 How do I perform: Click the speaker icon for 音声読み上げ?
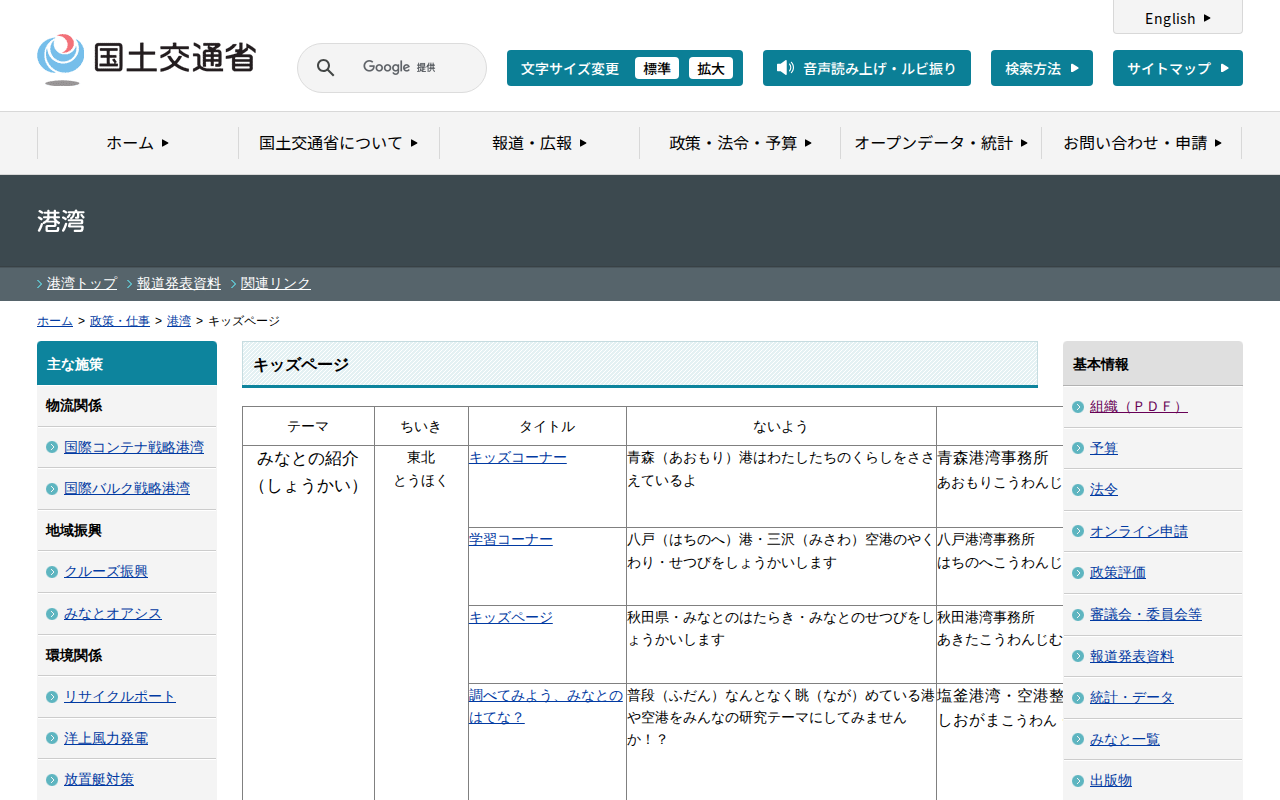tap(785, 68)
